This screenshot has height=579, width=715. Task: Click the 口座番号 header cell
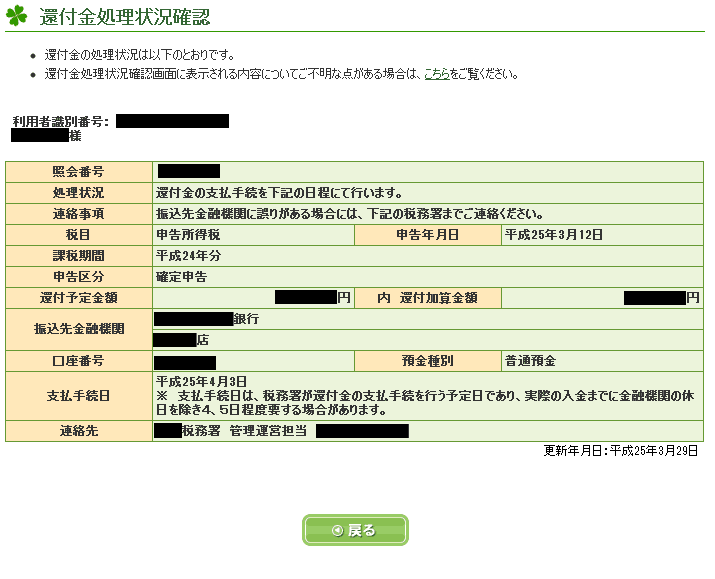tap(79, 361)
